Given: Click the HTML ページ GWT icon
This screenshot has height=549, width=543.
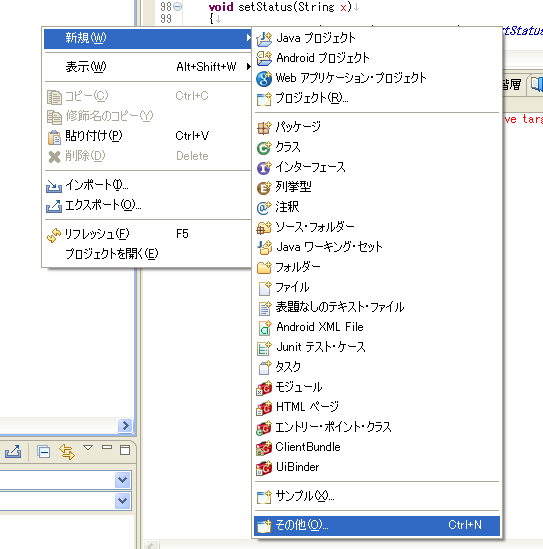Looking at the screenshot, I should click(x=264, y=408).
